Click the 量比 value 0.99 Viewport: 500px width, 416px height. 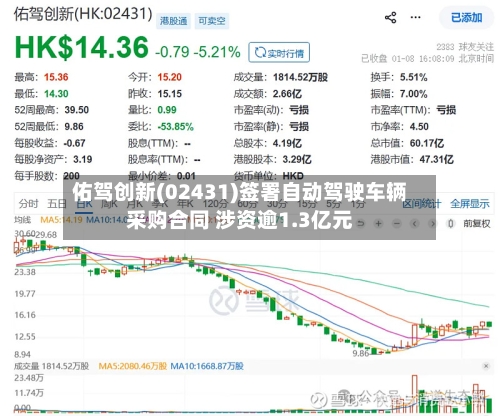[167, 110]
